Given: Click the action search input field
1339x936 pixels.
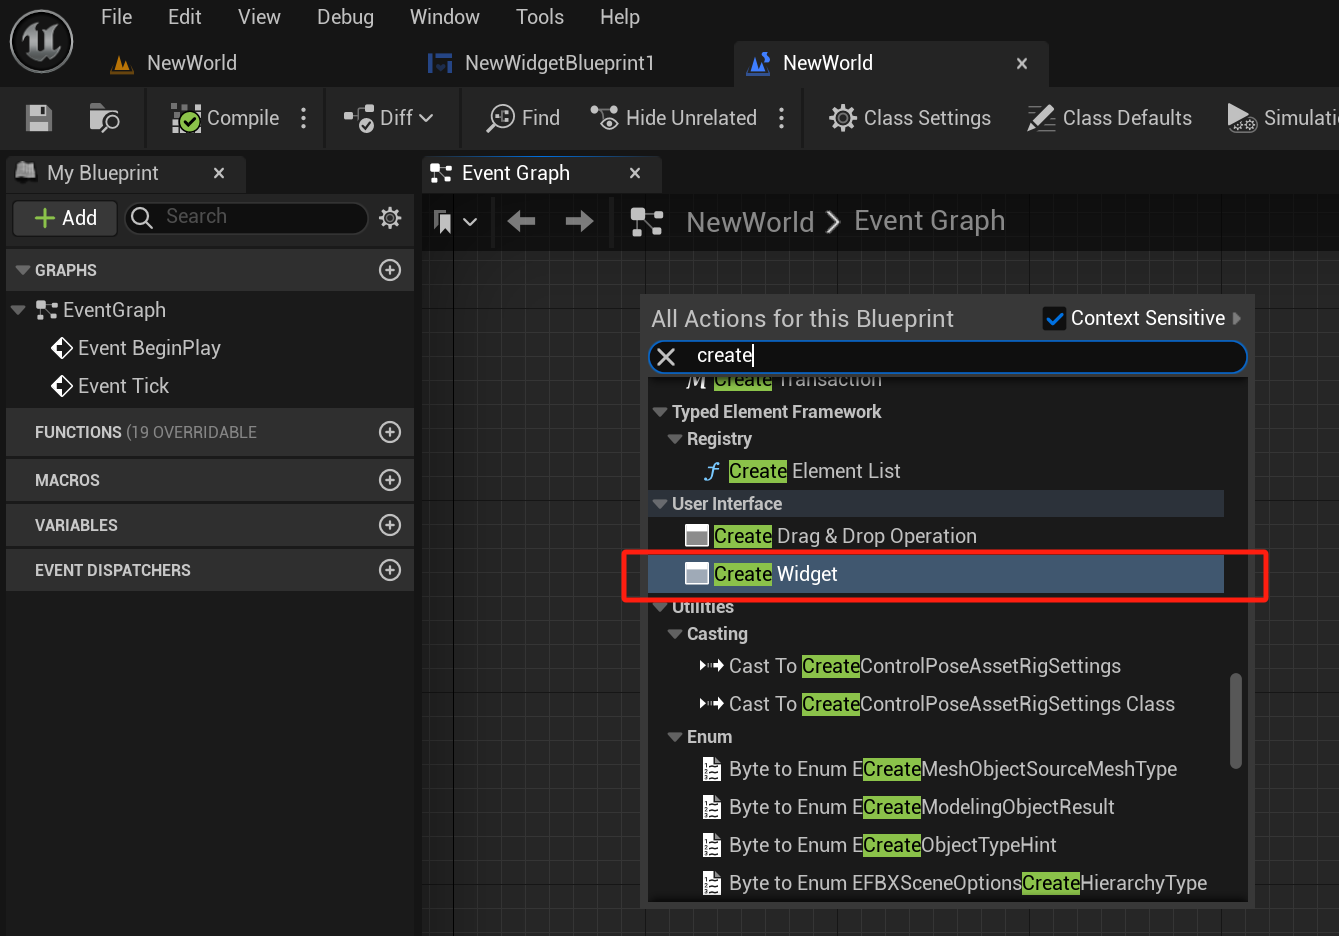Looking at the screenshot, I should coord(948,356).
